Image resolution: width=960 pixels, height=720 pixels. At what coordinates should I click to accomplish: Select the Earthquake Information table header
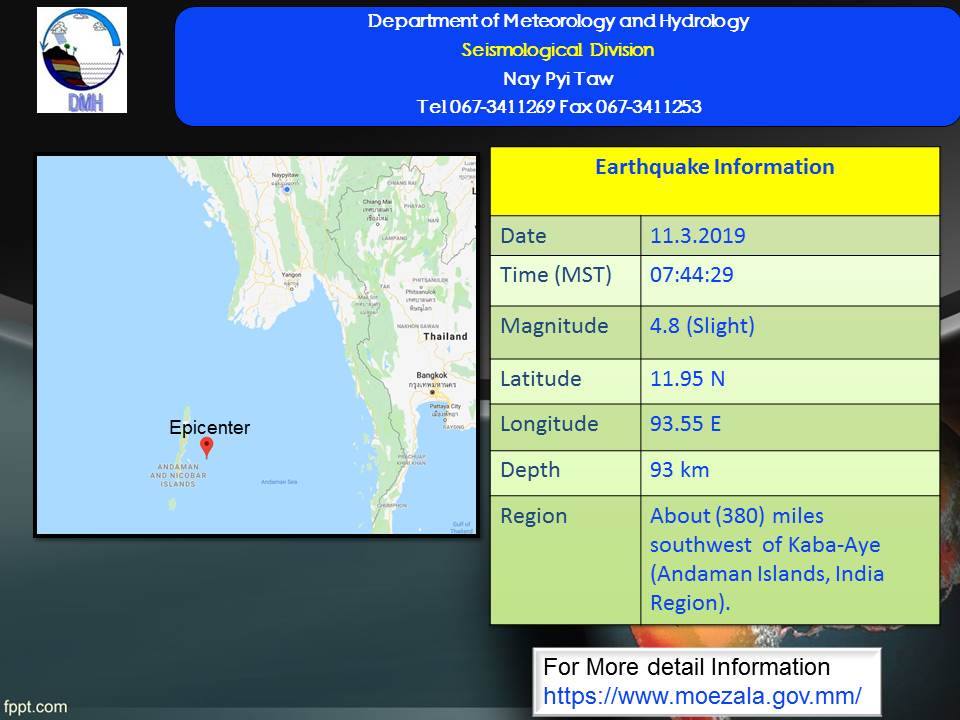(x=714, y=167)
